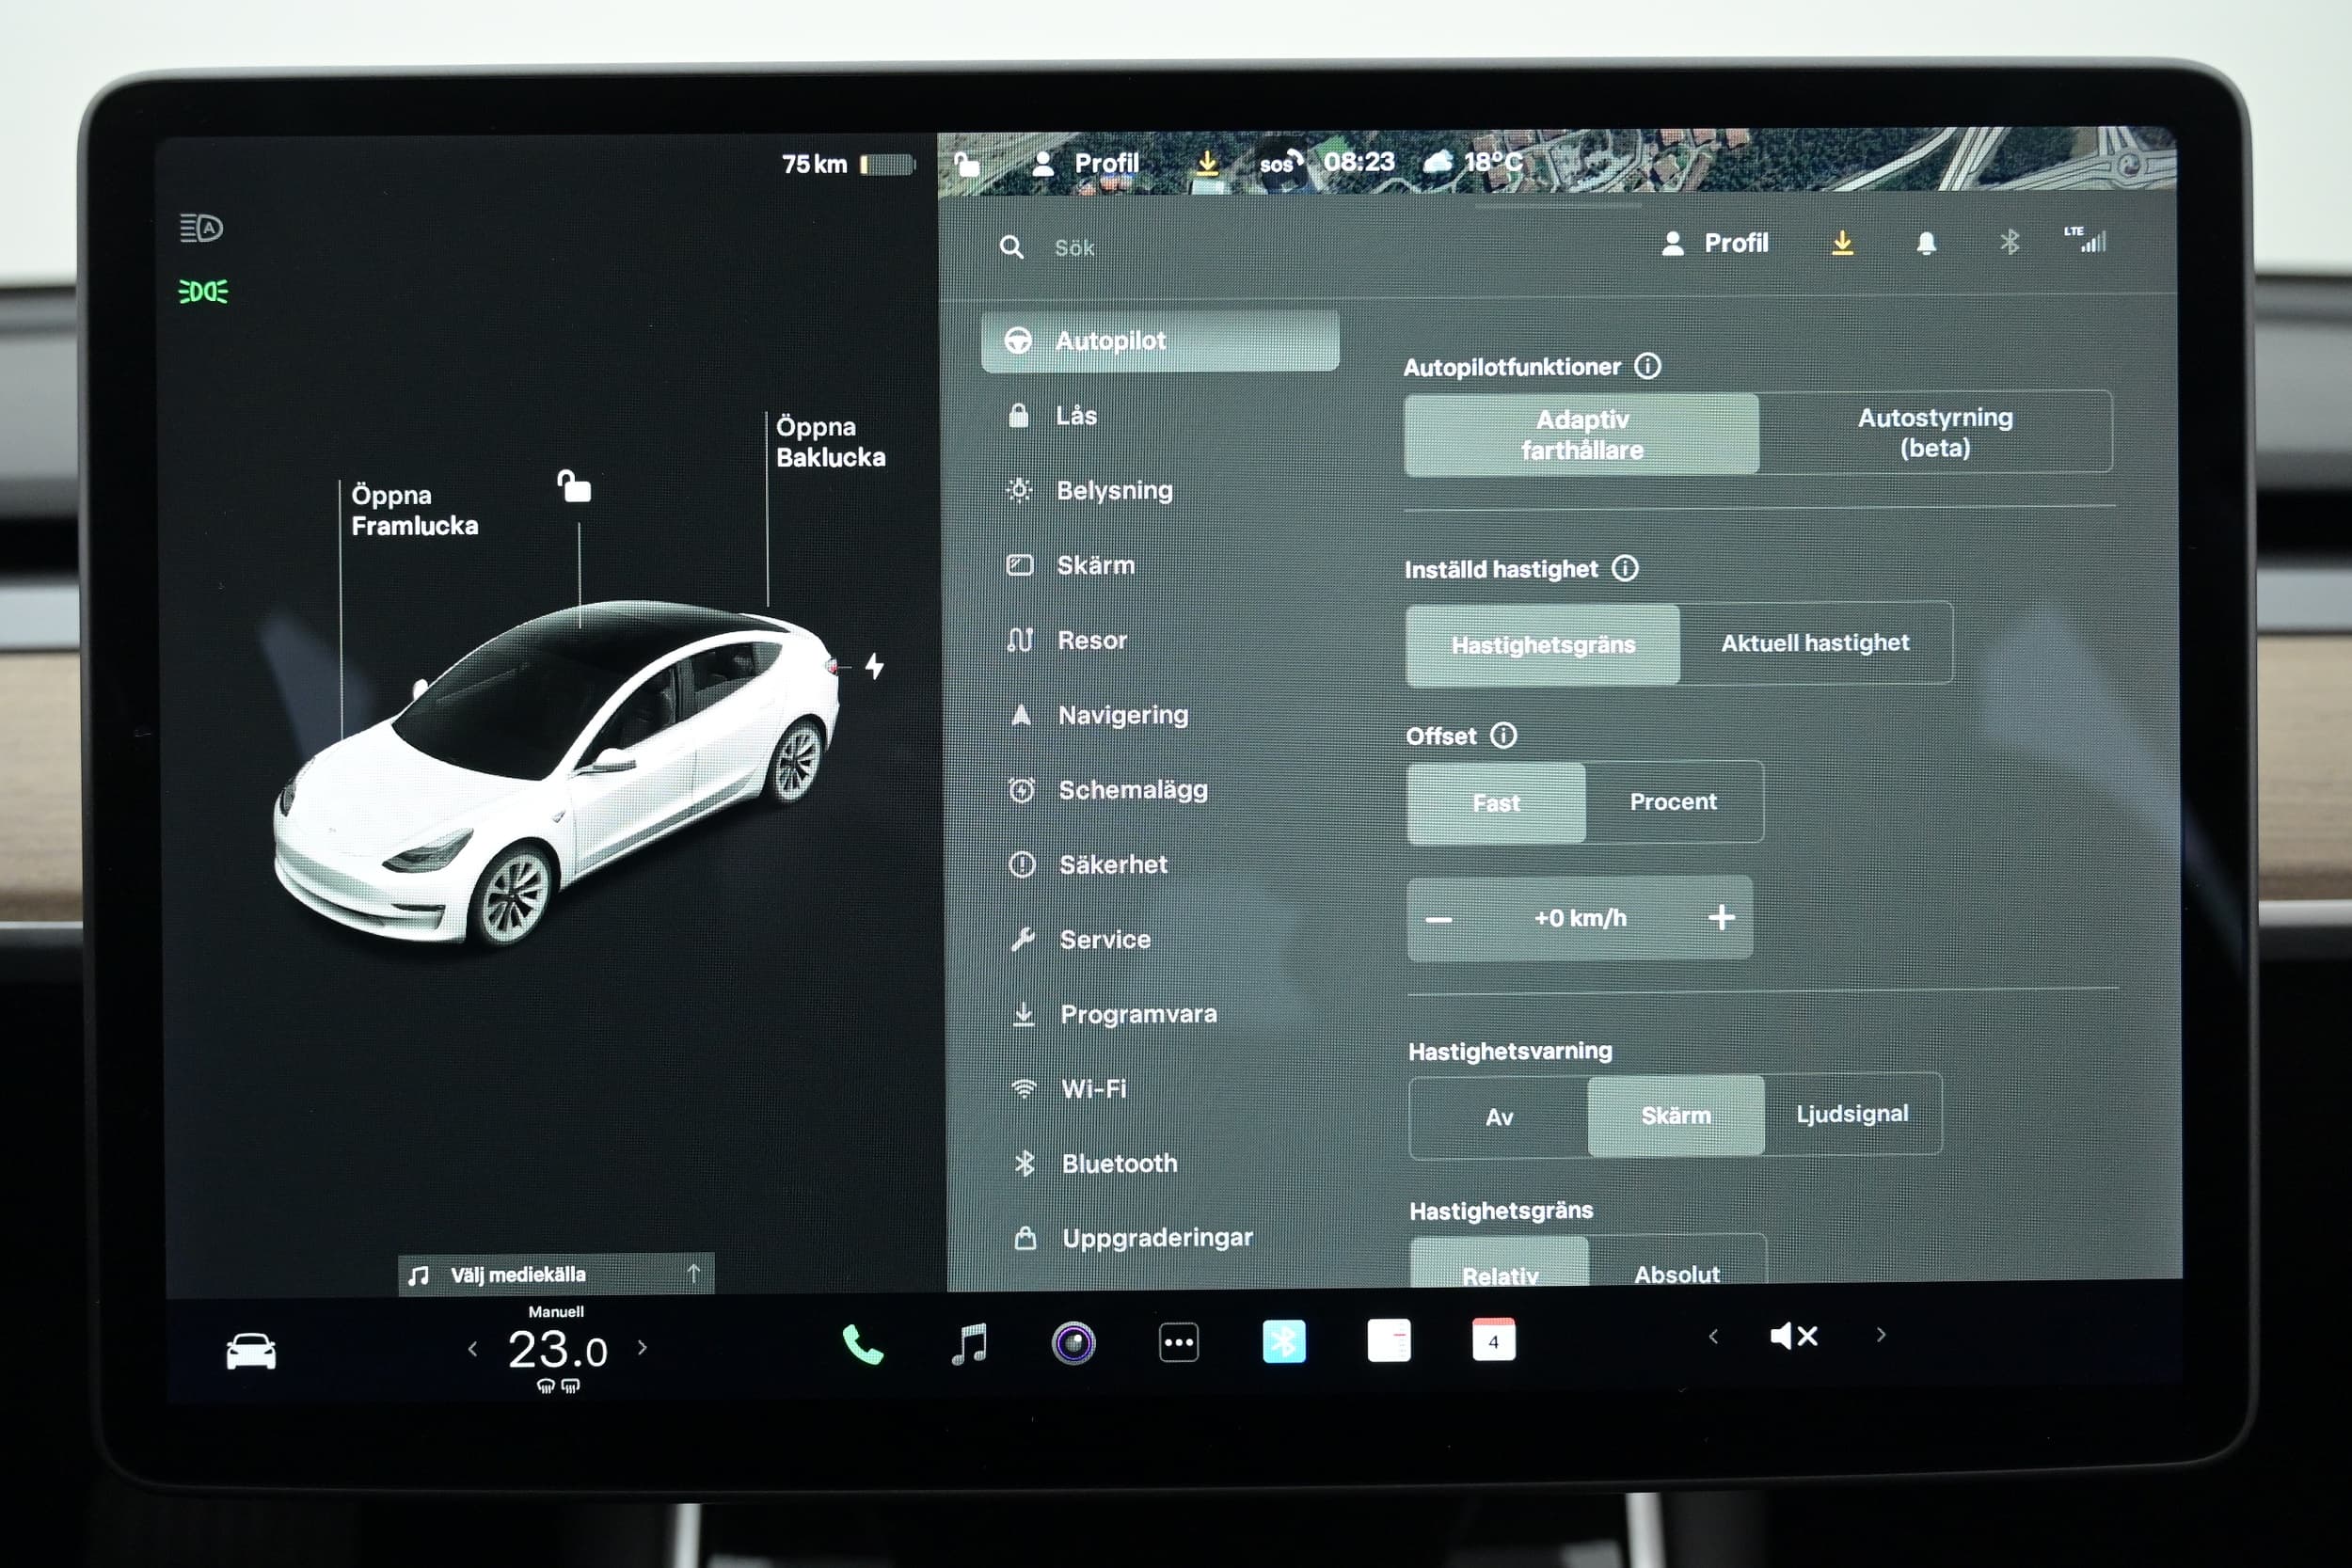Tap the charge port lightning bolt icon
The image size is (2352, 1568).
coord(875,666)
